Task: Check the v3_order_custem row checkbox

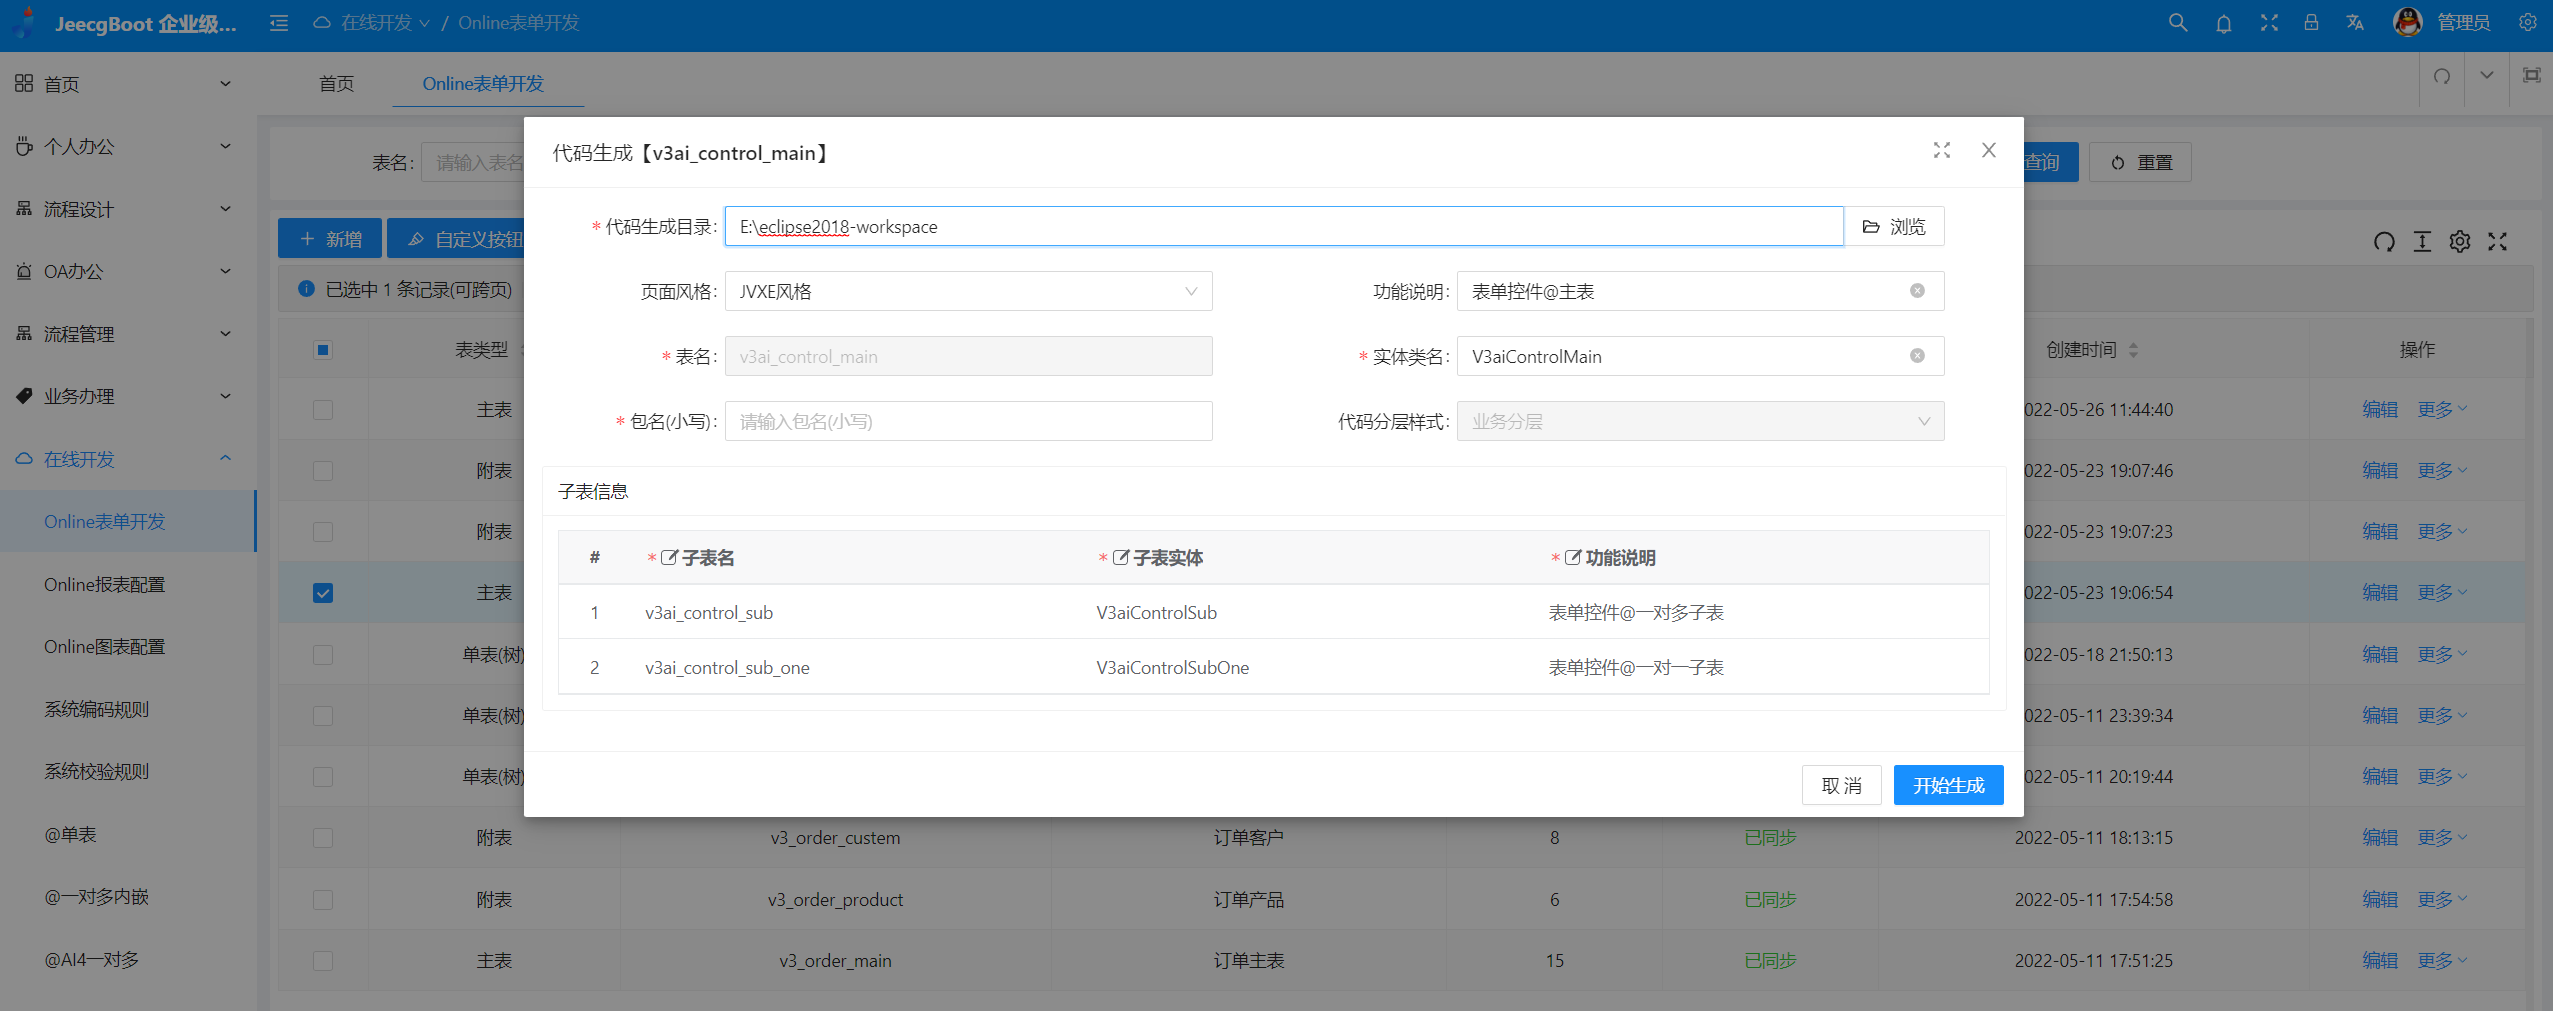Action: point(322,838)
